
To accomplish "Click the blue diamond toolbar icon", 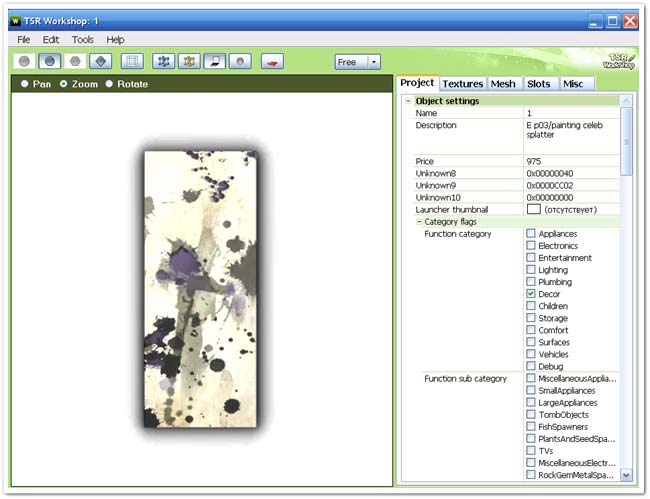I will click(x=101, y=61).
